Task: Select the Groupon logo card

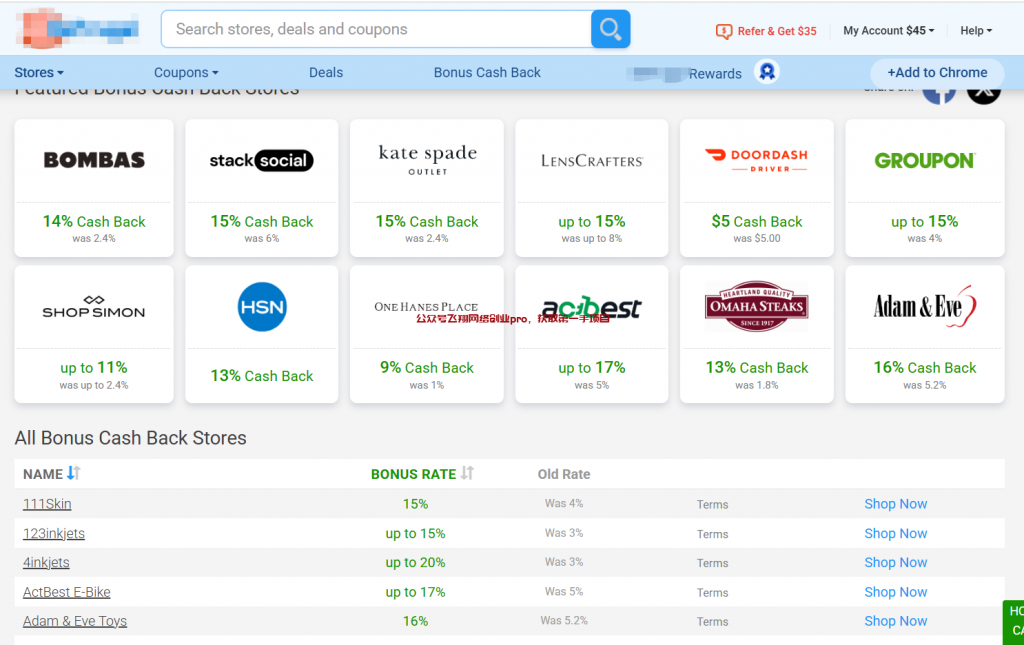Action: 924,160
